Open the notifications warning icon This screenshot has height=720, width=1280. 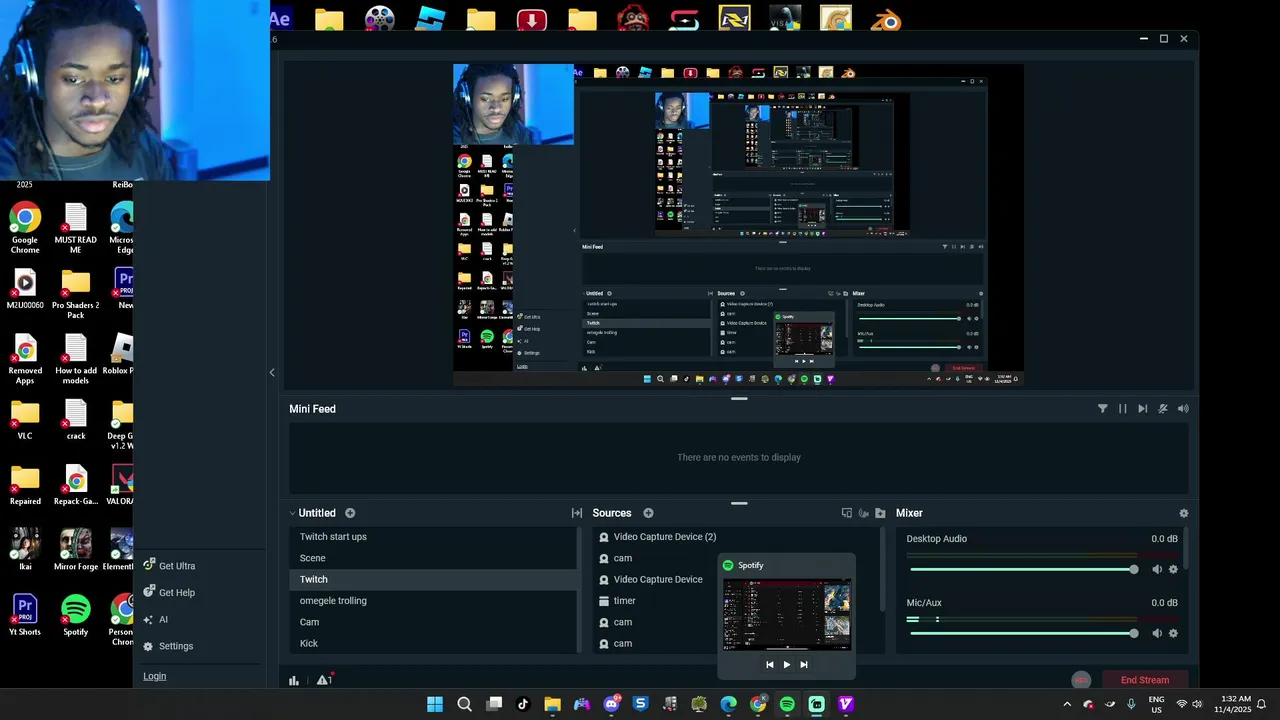324,680
